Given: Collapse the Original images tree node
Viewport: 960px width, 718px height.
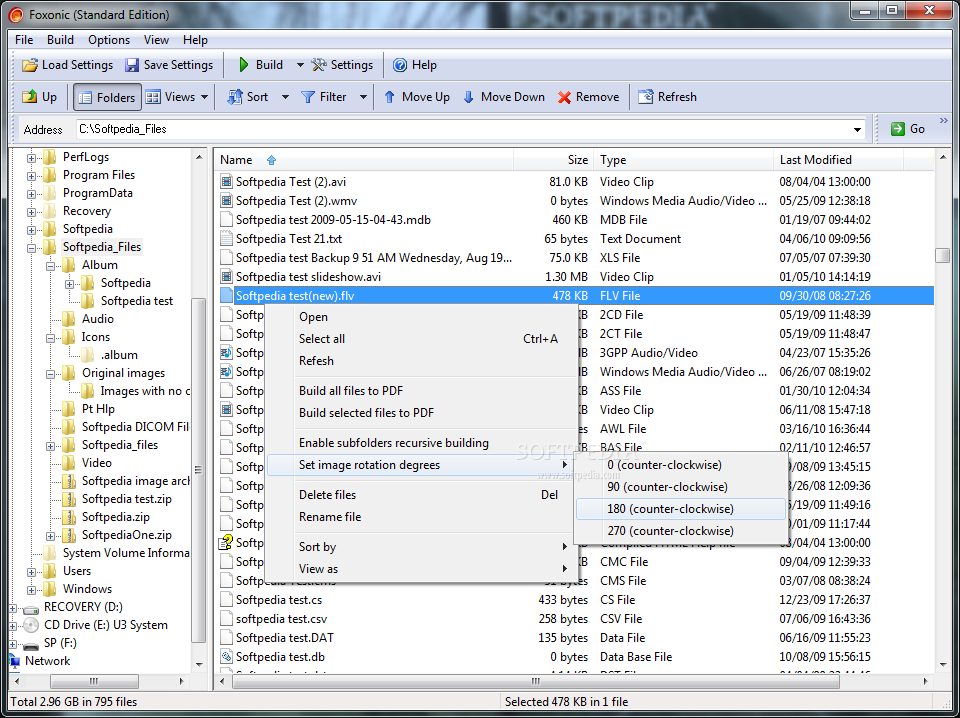Looking at the screenshot, I should click(x=51, y=374).
